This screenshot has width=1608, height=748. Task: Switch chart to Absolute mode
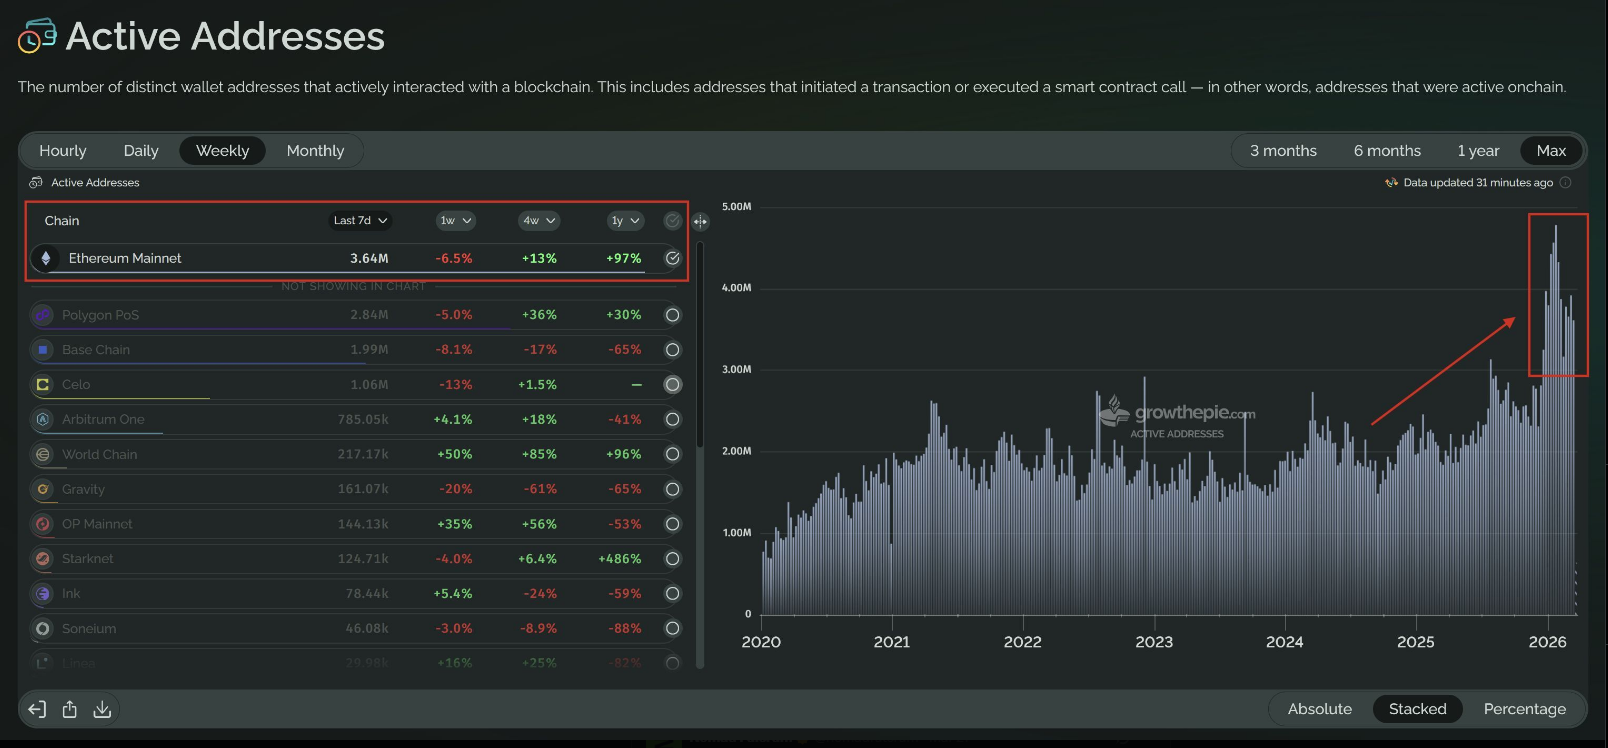point(1319,709)
